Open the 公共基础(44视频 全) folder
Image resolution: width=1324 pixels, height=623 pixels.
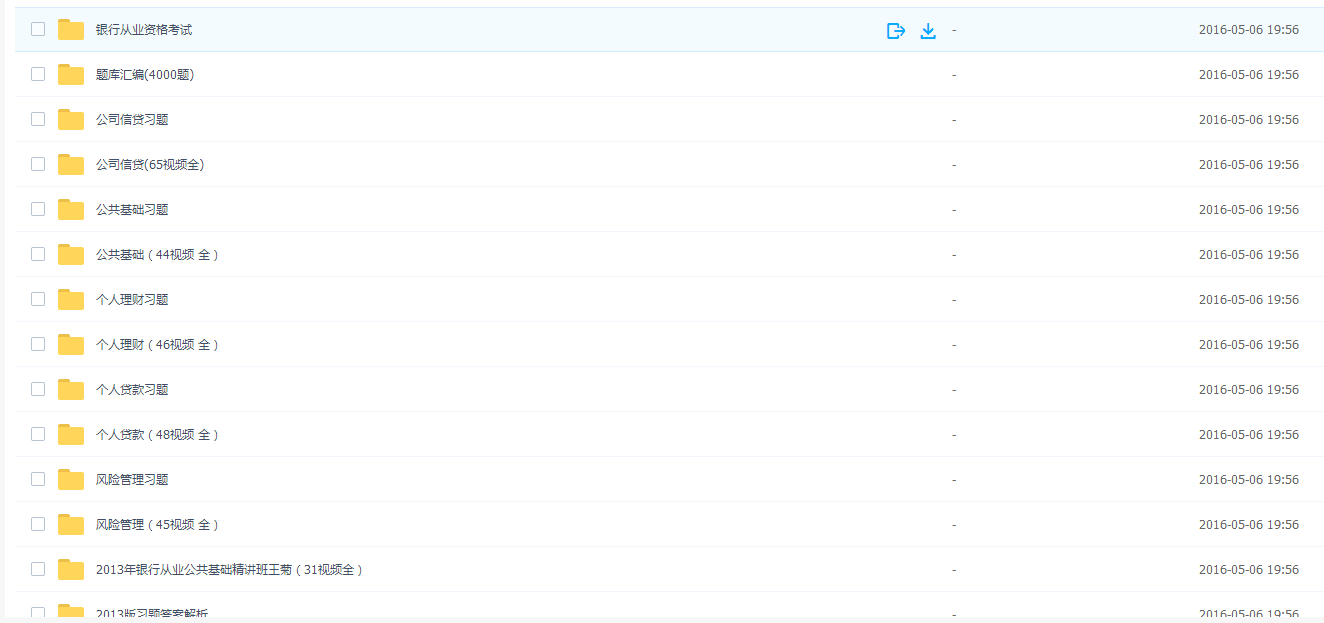[x=157, y=255]
